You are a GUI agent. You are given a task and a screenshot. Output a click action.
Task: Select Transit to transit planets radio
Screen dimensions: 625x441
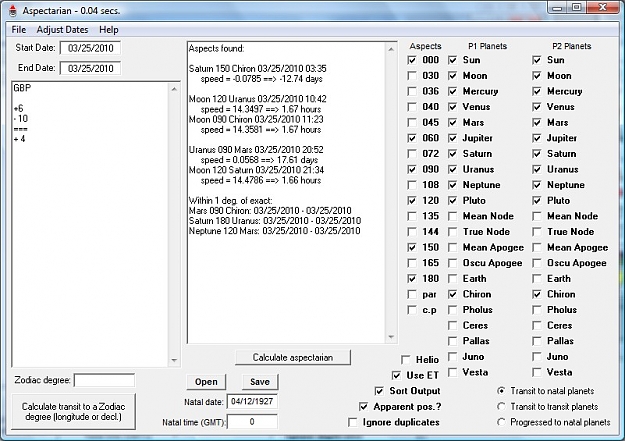pyautogui.click(x=501, y=407)
